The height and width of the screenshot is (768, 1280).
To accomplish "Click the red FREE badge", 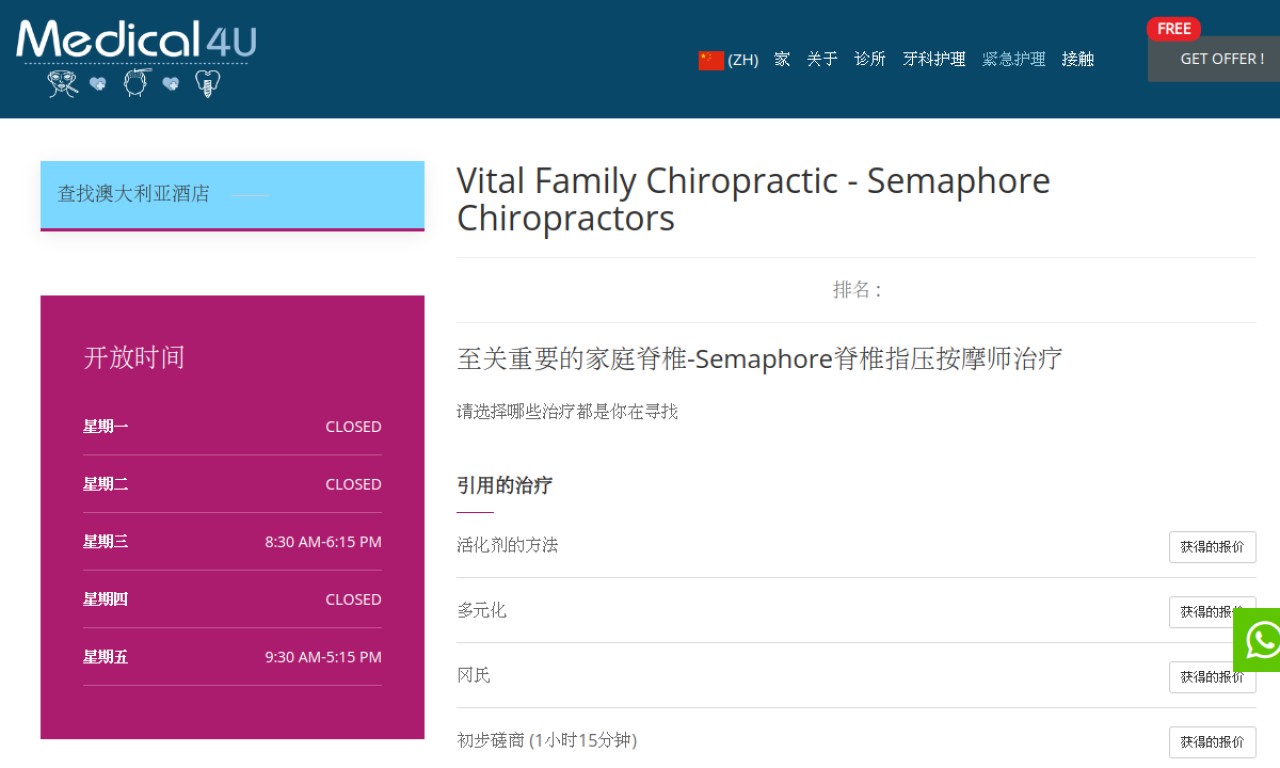I will [x=1173, y=29].
